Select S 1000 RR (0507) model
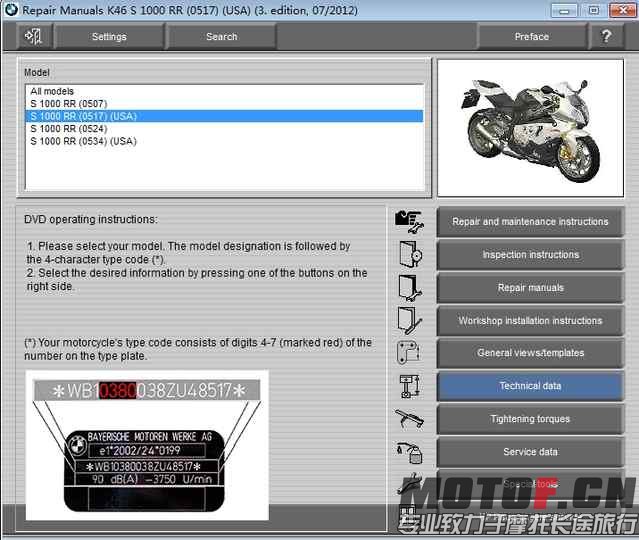This screenshot has height=540, width=639. [225, 104]
